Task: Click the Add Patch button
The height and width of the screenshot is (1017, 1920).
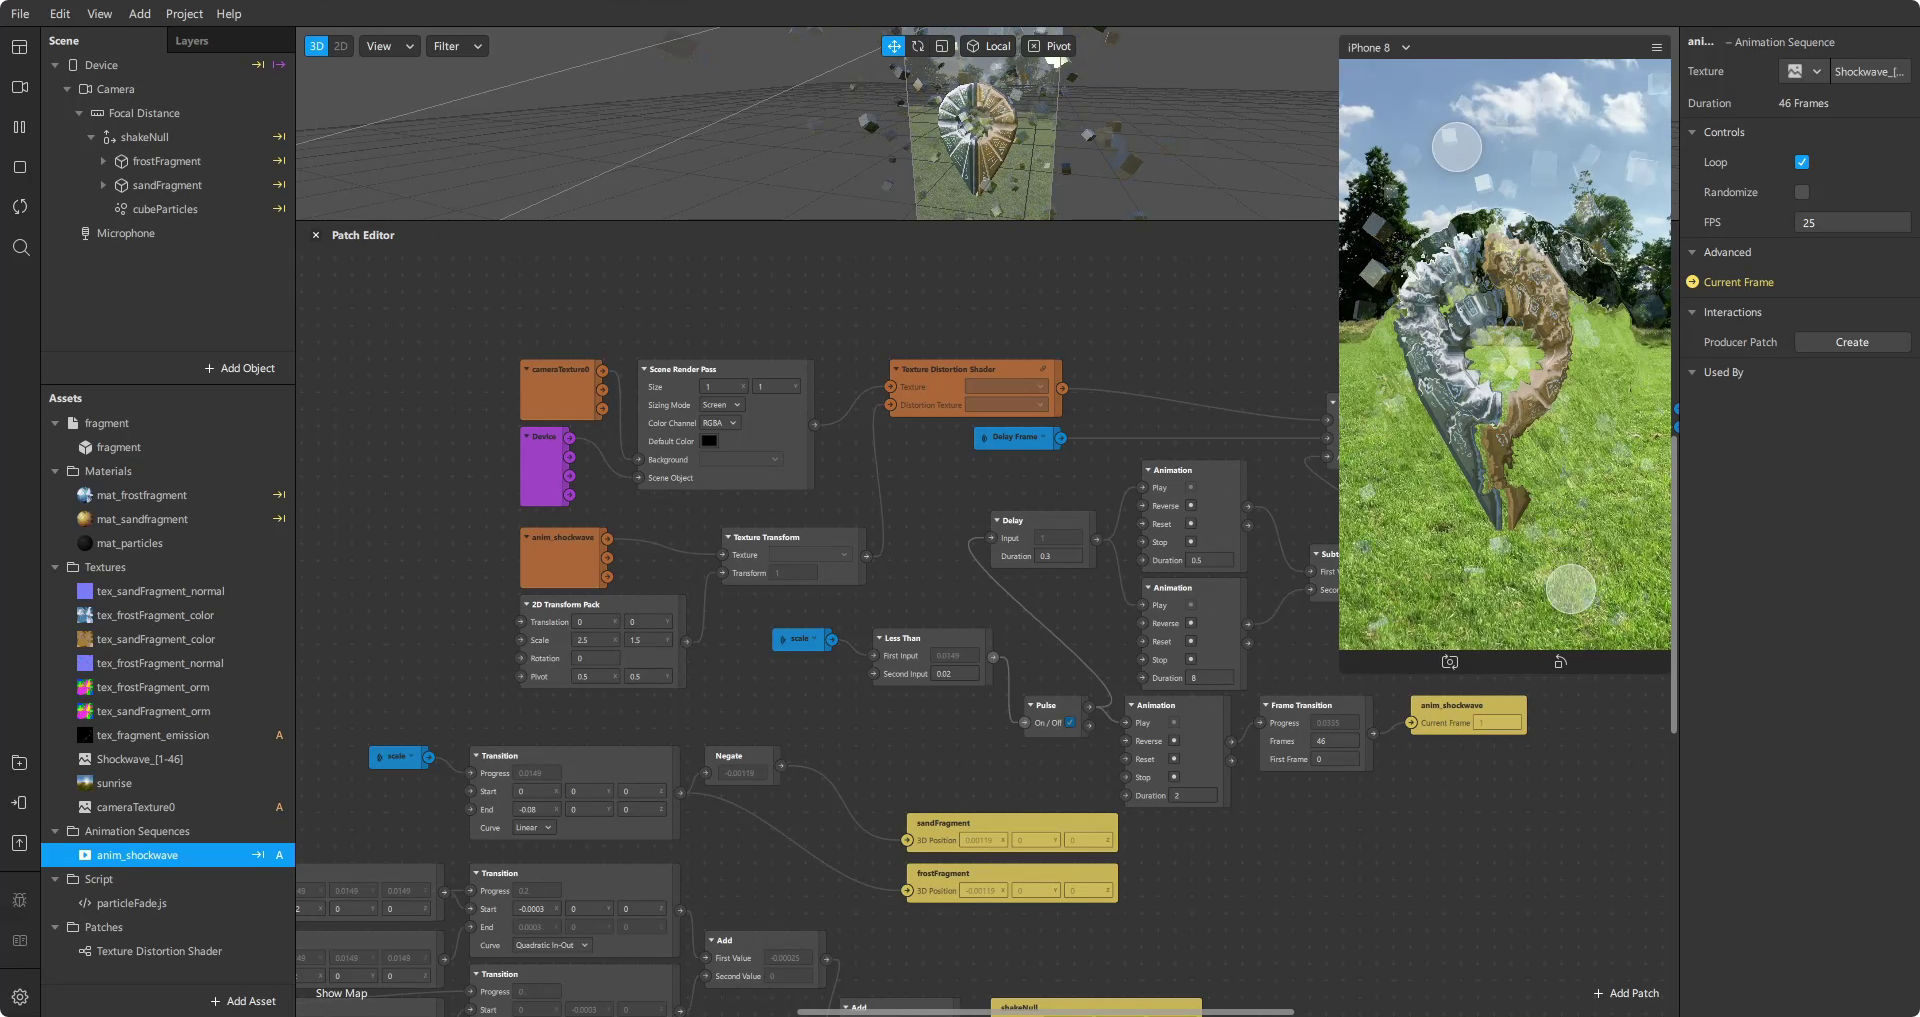Action: coord(1626,993)
